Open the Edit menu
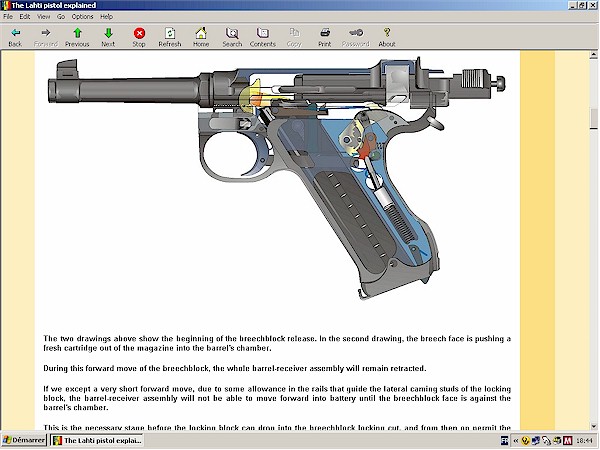This screenshot has width=600, height=450. click(25, 16)
